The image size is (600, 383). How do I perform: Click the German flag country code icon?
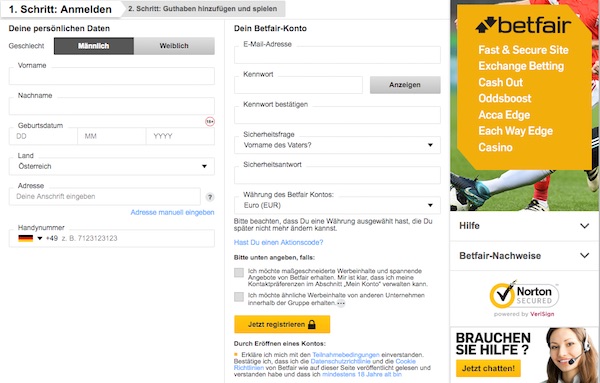pyautogui.click(x=26, y=238)
